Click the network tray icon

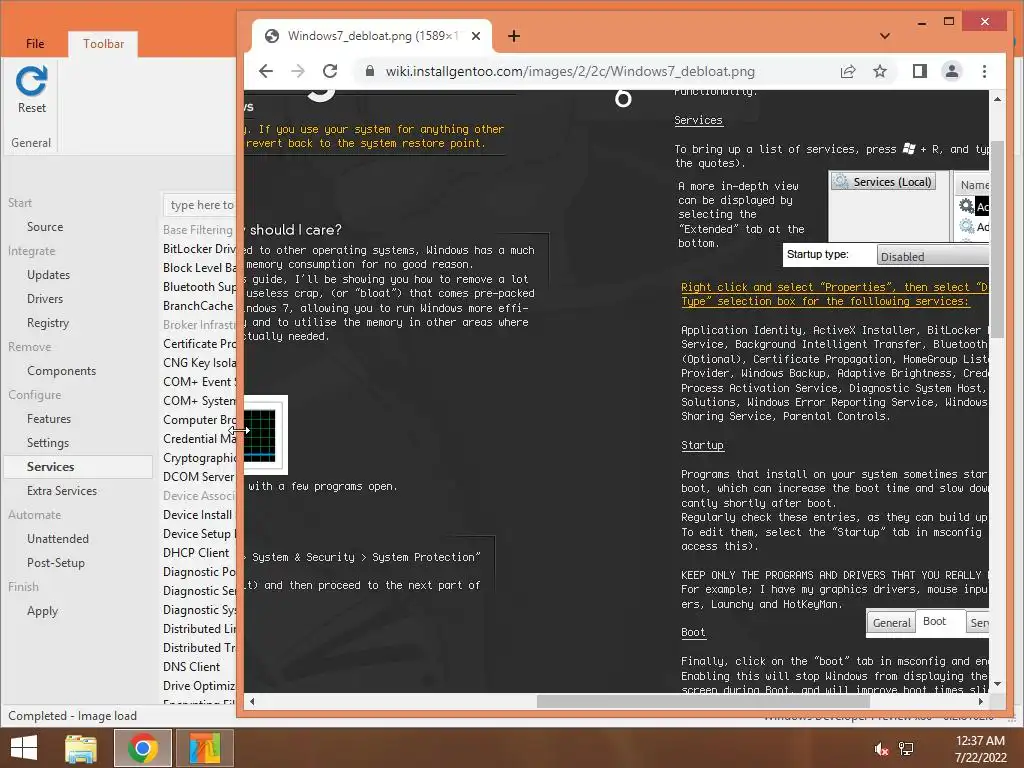coord(906,749)
